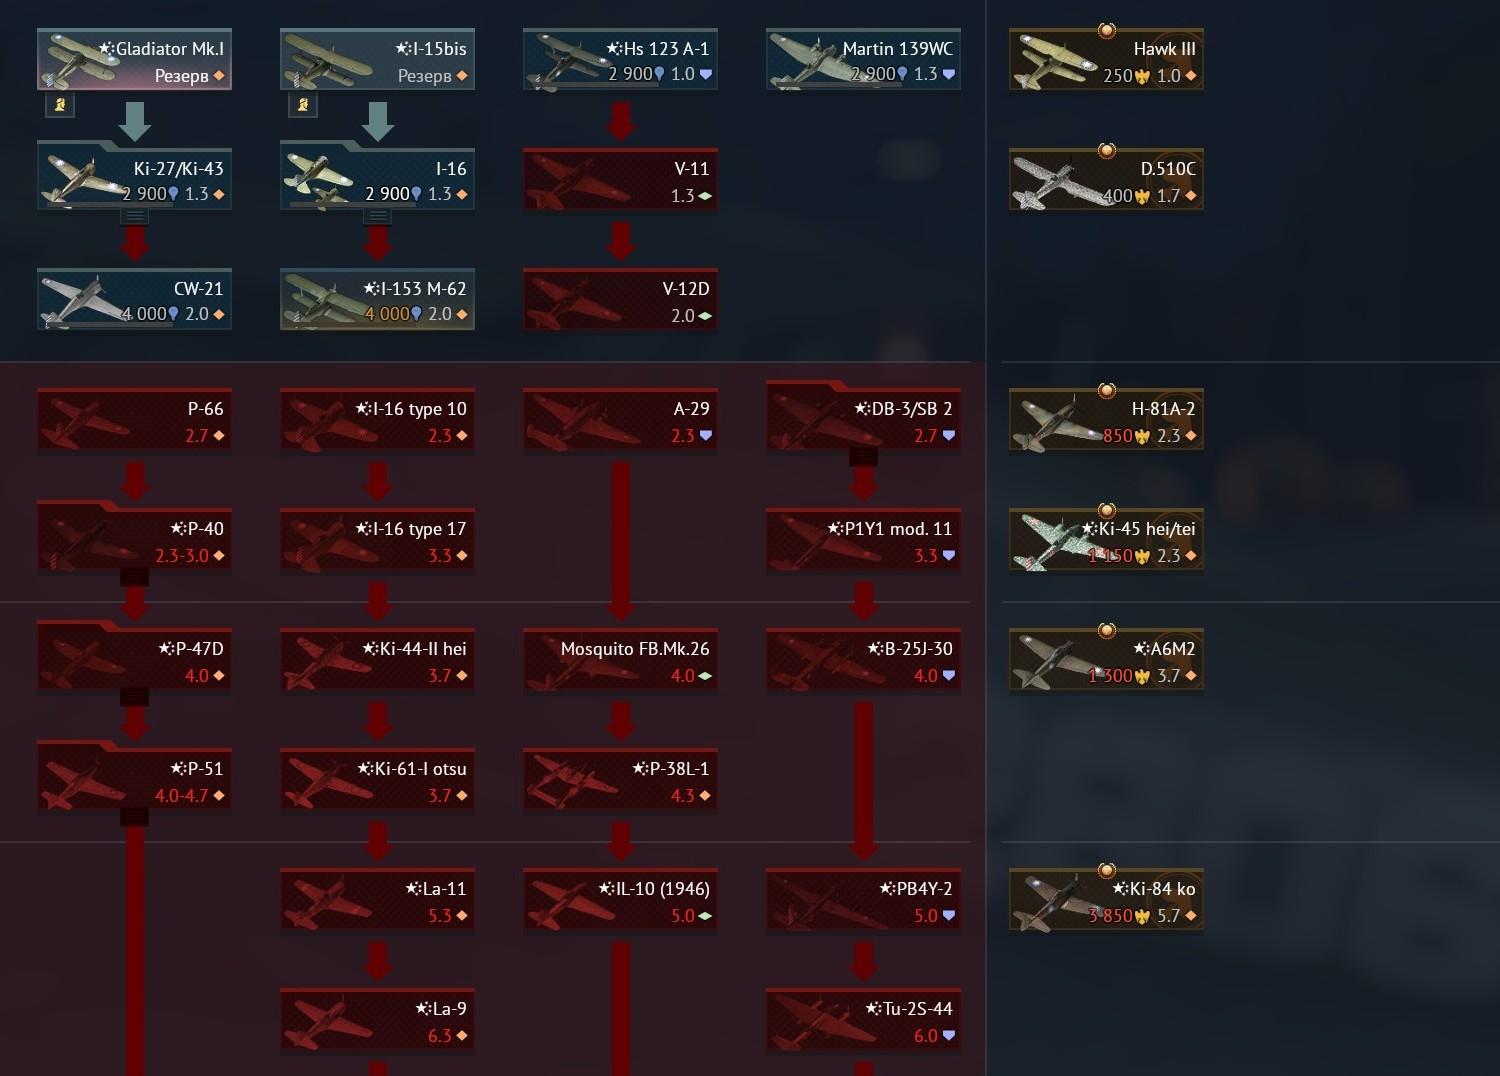This screenshot has height=1076, width=1500.
Task: Select the Ki-45 hei/tei premium card
Action: pos(1106,540)
